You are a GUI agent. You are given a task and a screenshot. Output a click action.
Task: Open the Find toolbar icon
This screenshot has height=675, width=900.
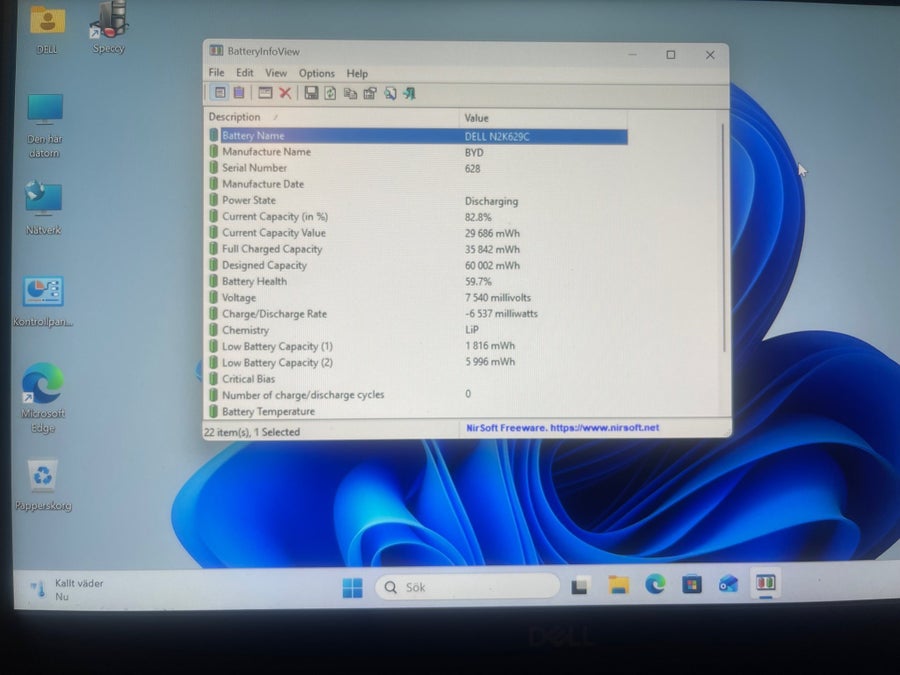pyautogui.click(x=390, y=93)
